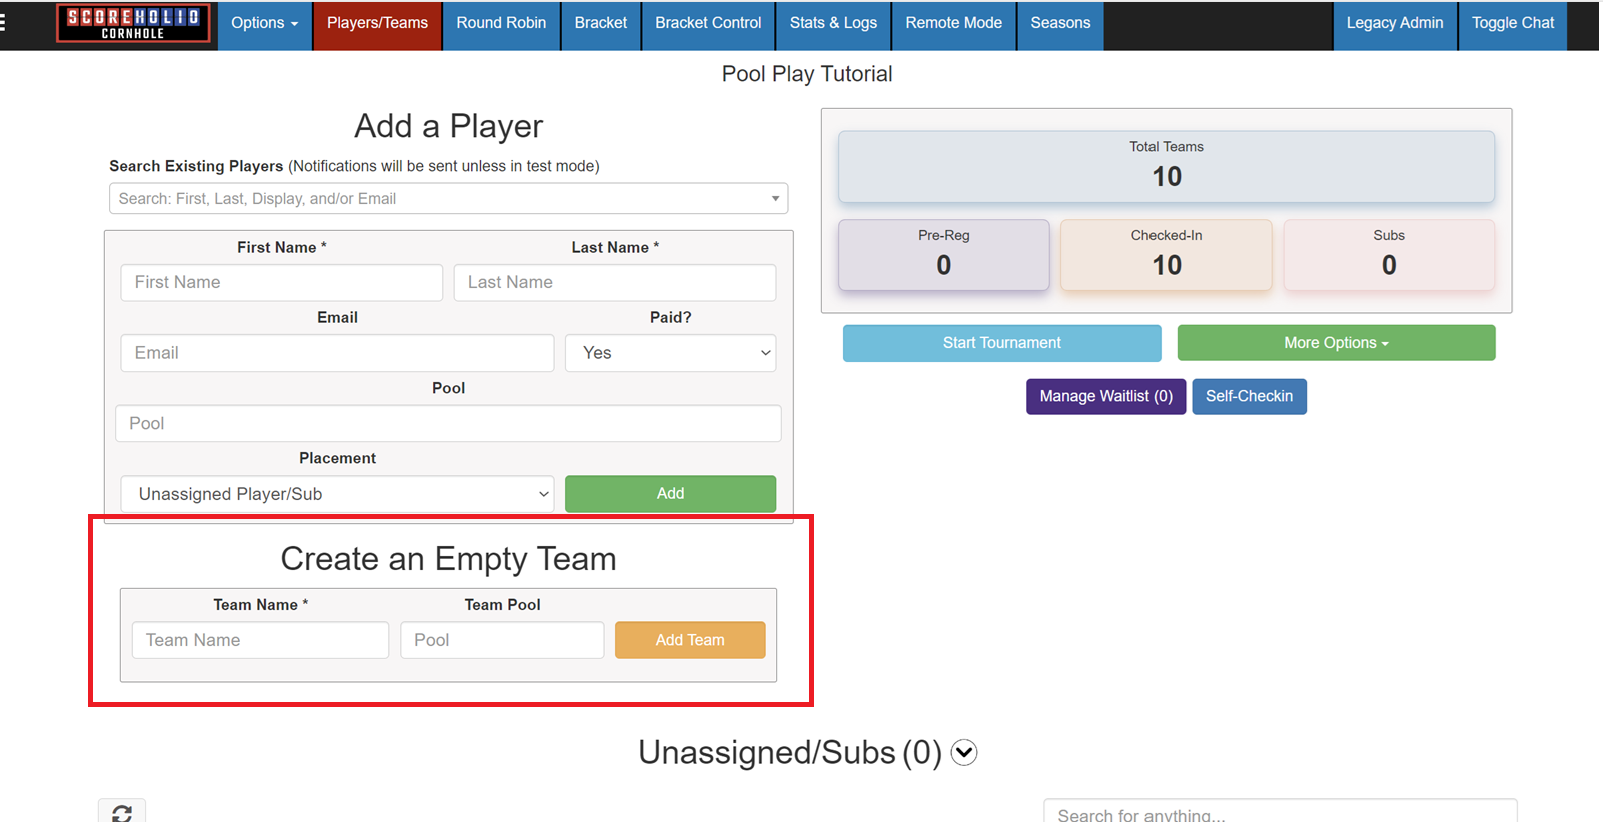
Task: Click the refresh icon button
Action: 122,812
